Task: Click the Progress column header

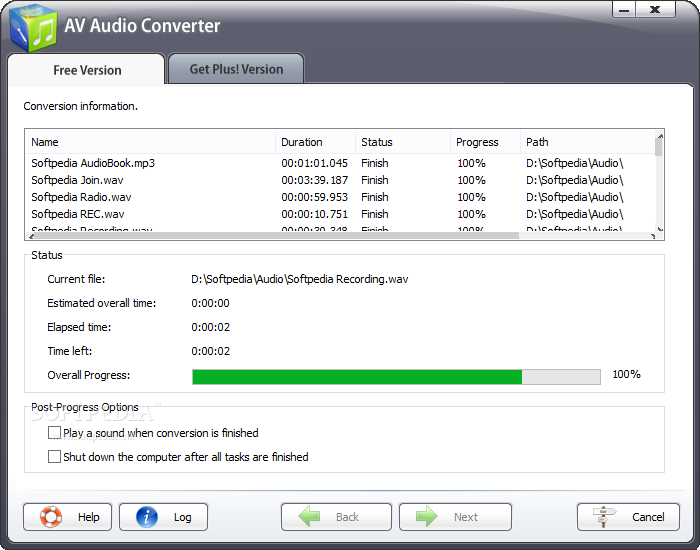Action: [485, 142]
